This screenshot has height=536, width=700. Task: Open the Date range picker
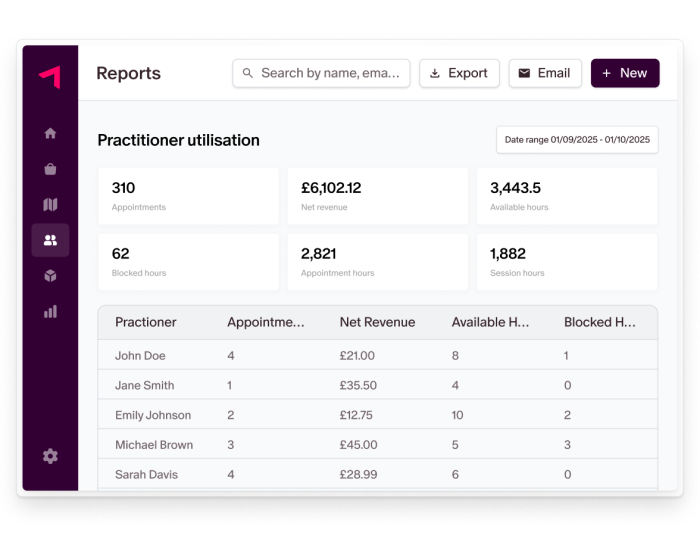[577, 140]
